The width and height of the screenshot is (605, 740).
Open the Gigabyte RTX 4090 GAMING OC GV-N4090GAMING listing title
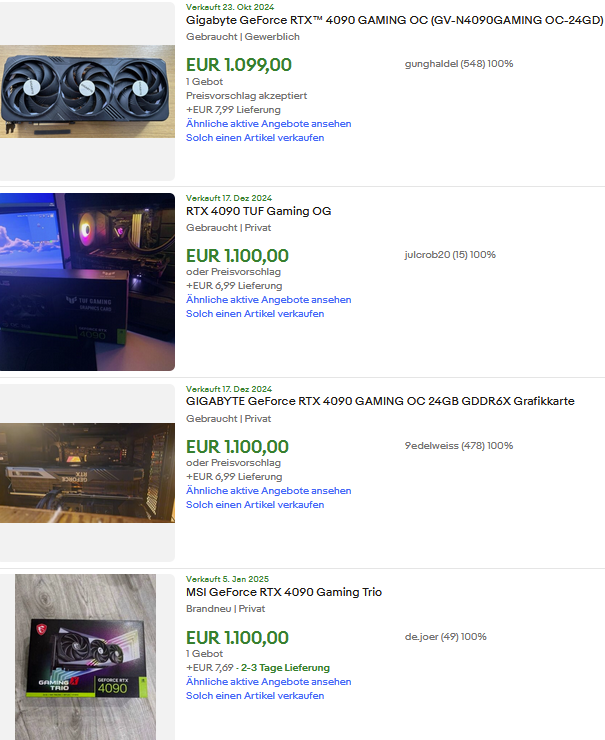395,20
